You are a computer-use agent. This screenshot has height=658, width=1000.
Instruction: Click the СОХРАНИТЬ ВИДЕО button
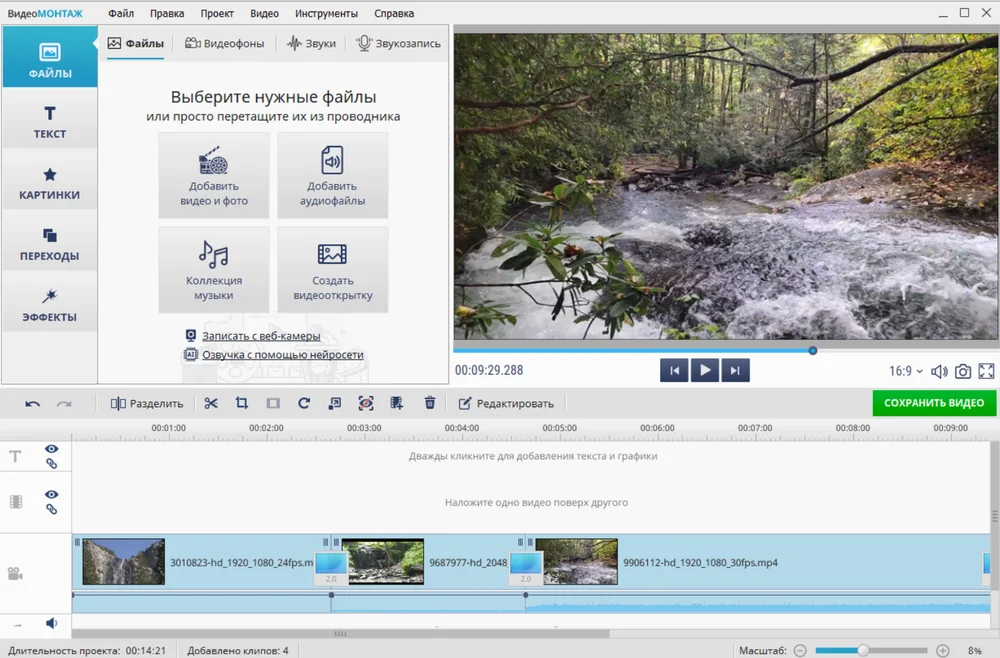click(x=934, y=403)
